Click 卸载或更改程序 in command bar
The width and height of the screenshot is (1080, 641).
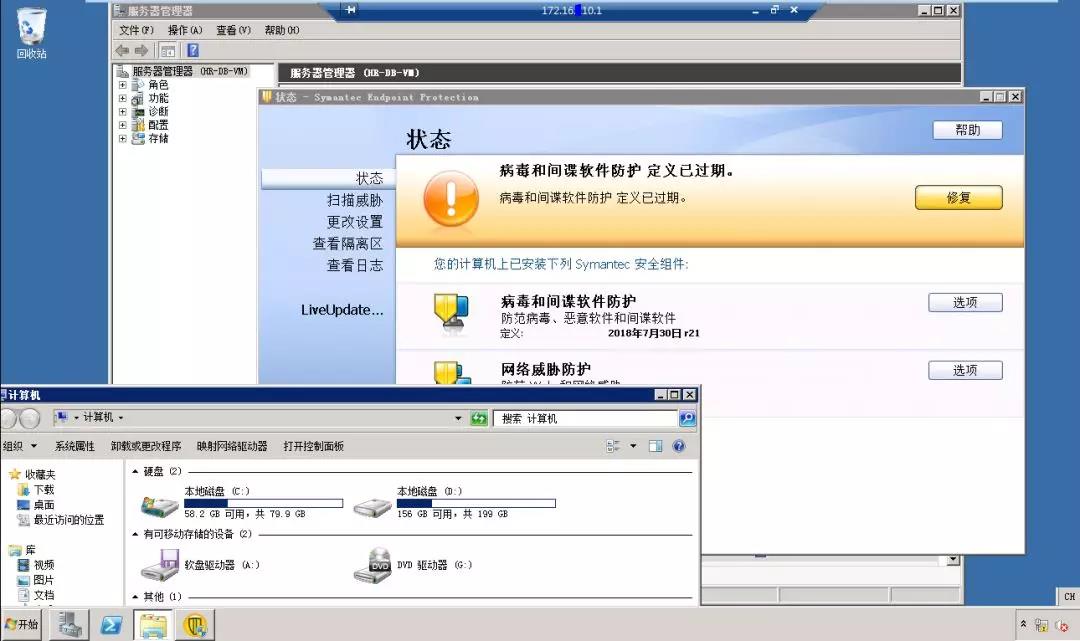pyautogui.click(x=146, y=446)
